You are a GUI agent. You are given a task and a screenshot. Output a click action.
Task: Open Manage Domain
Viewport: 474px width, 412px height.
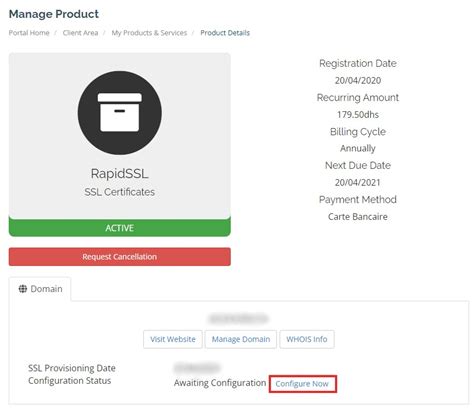click(x=241, y=339)
